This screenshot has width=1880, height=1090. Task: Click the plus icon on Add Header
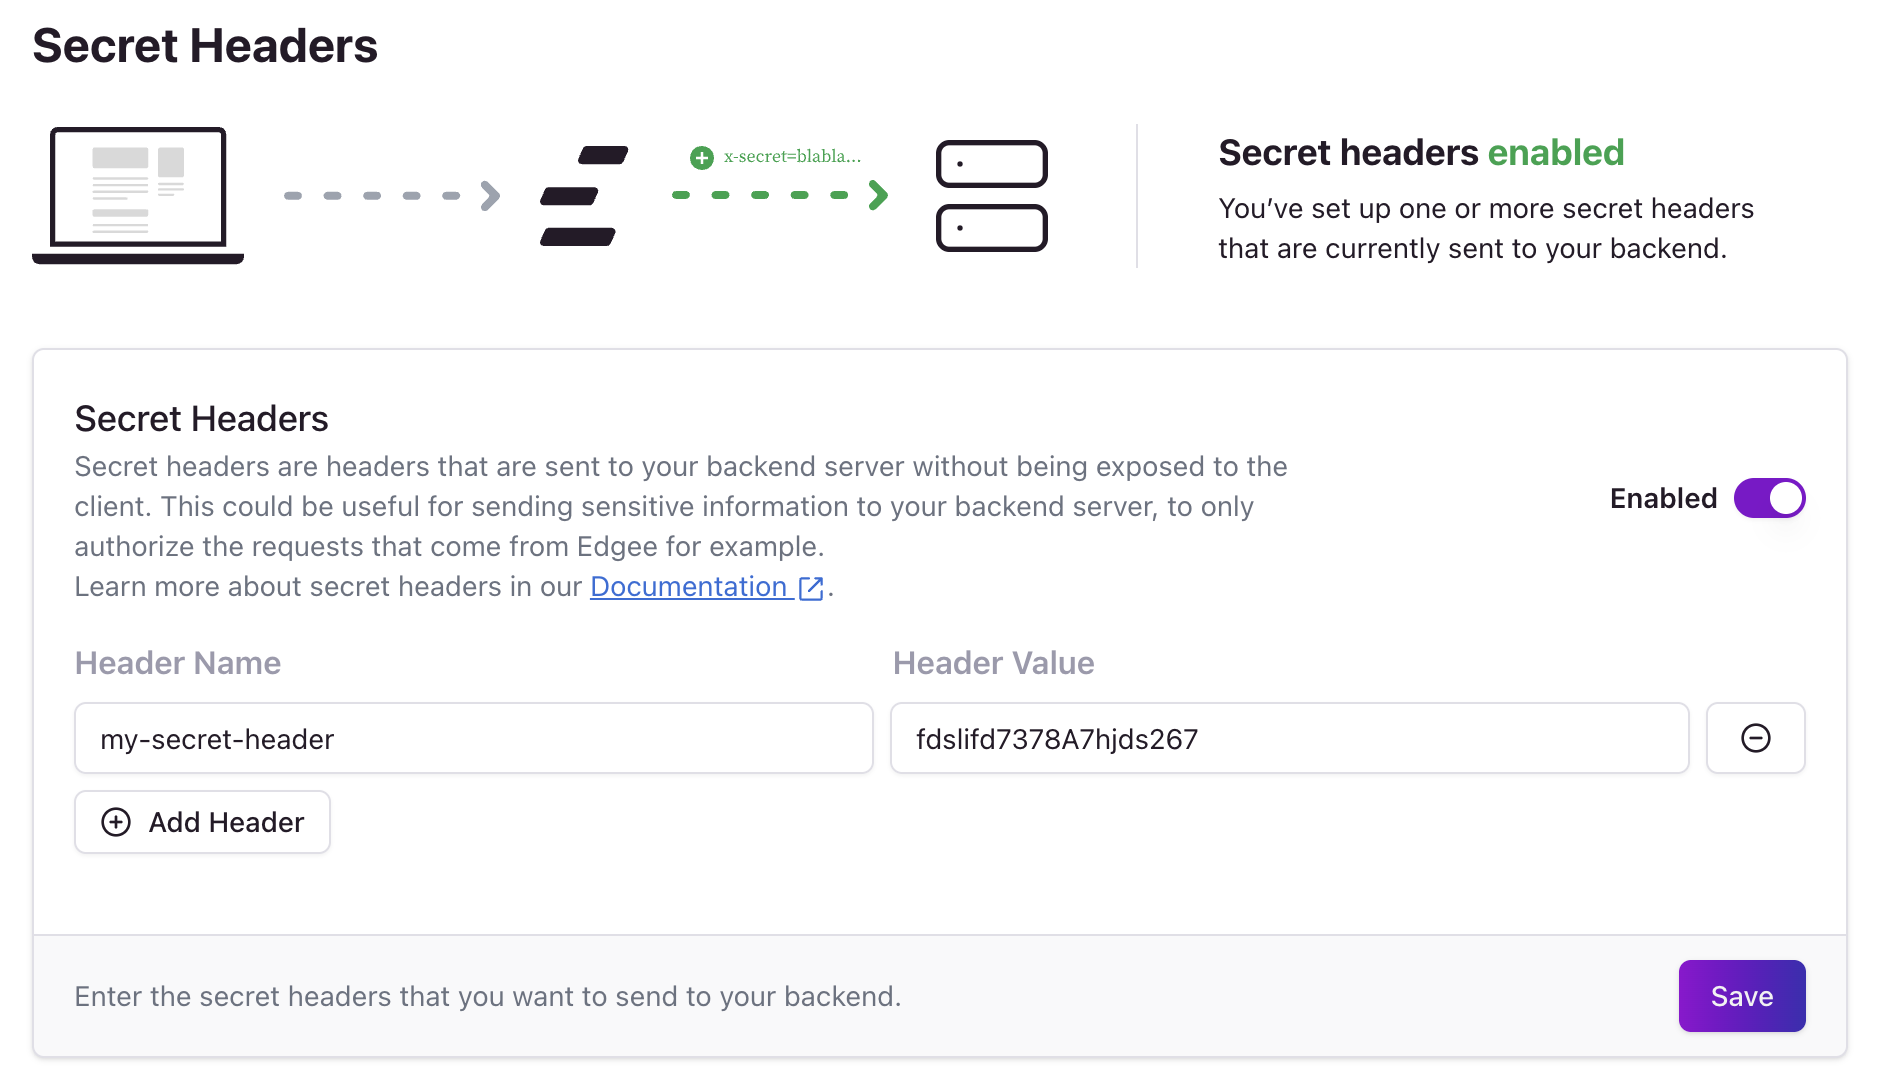click(115, 822)
